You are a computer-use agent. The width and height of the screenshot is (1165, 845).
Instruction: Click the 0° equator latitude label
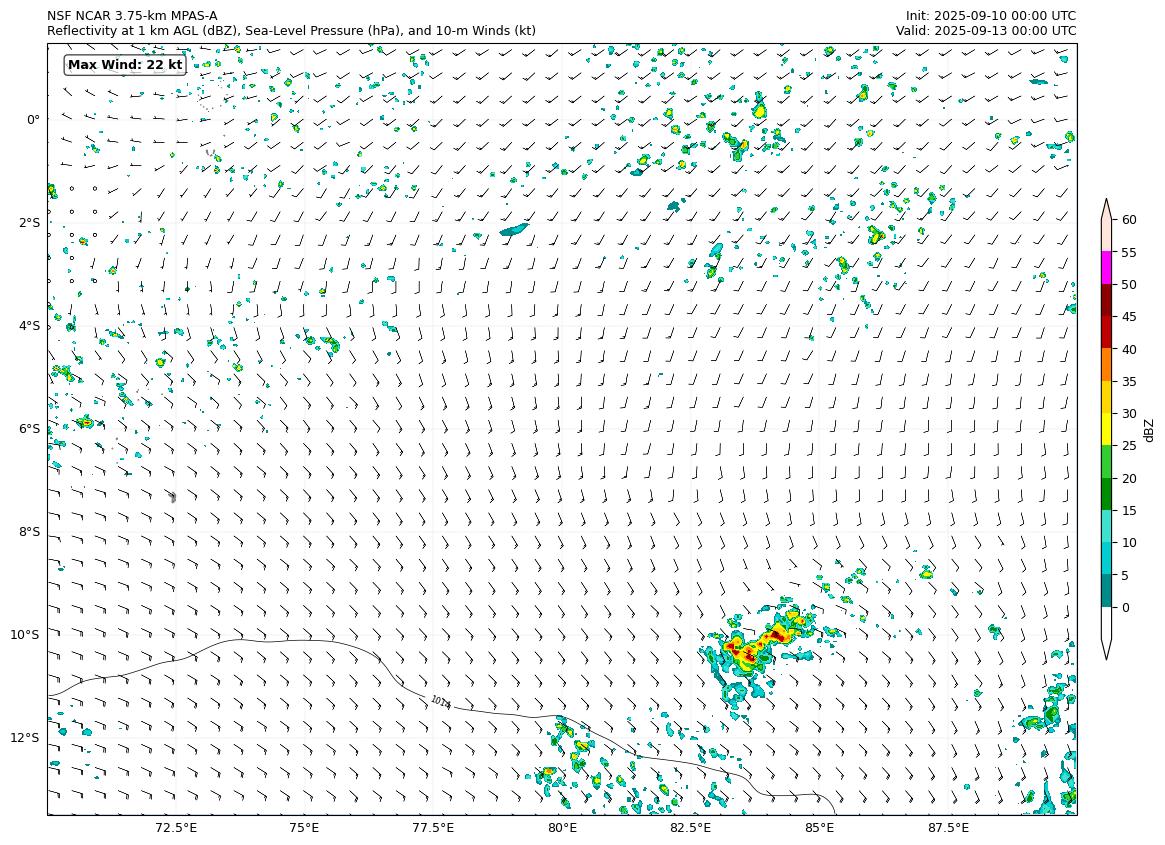click(33, 119)
